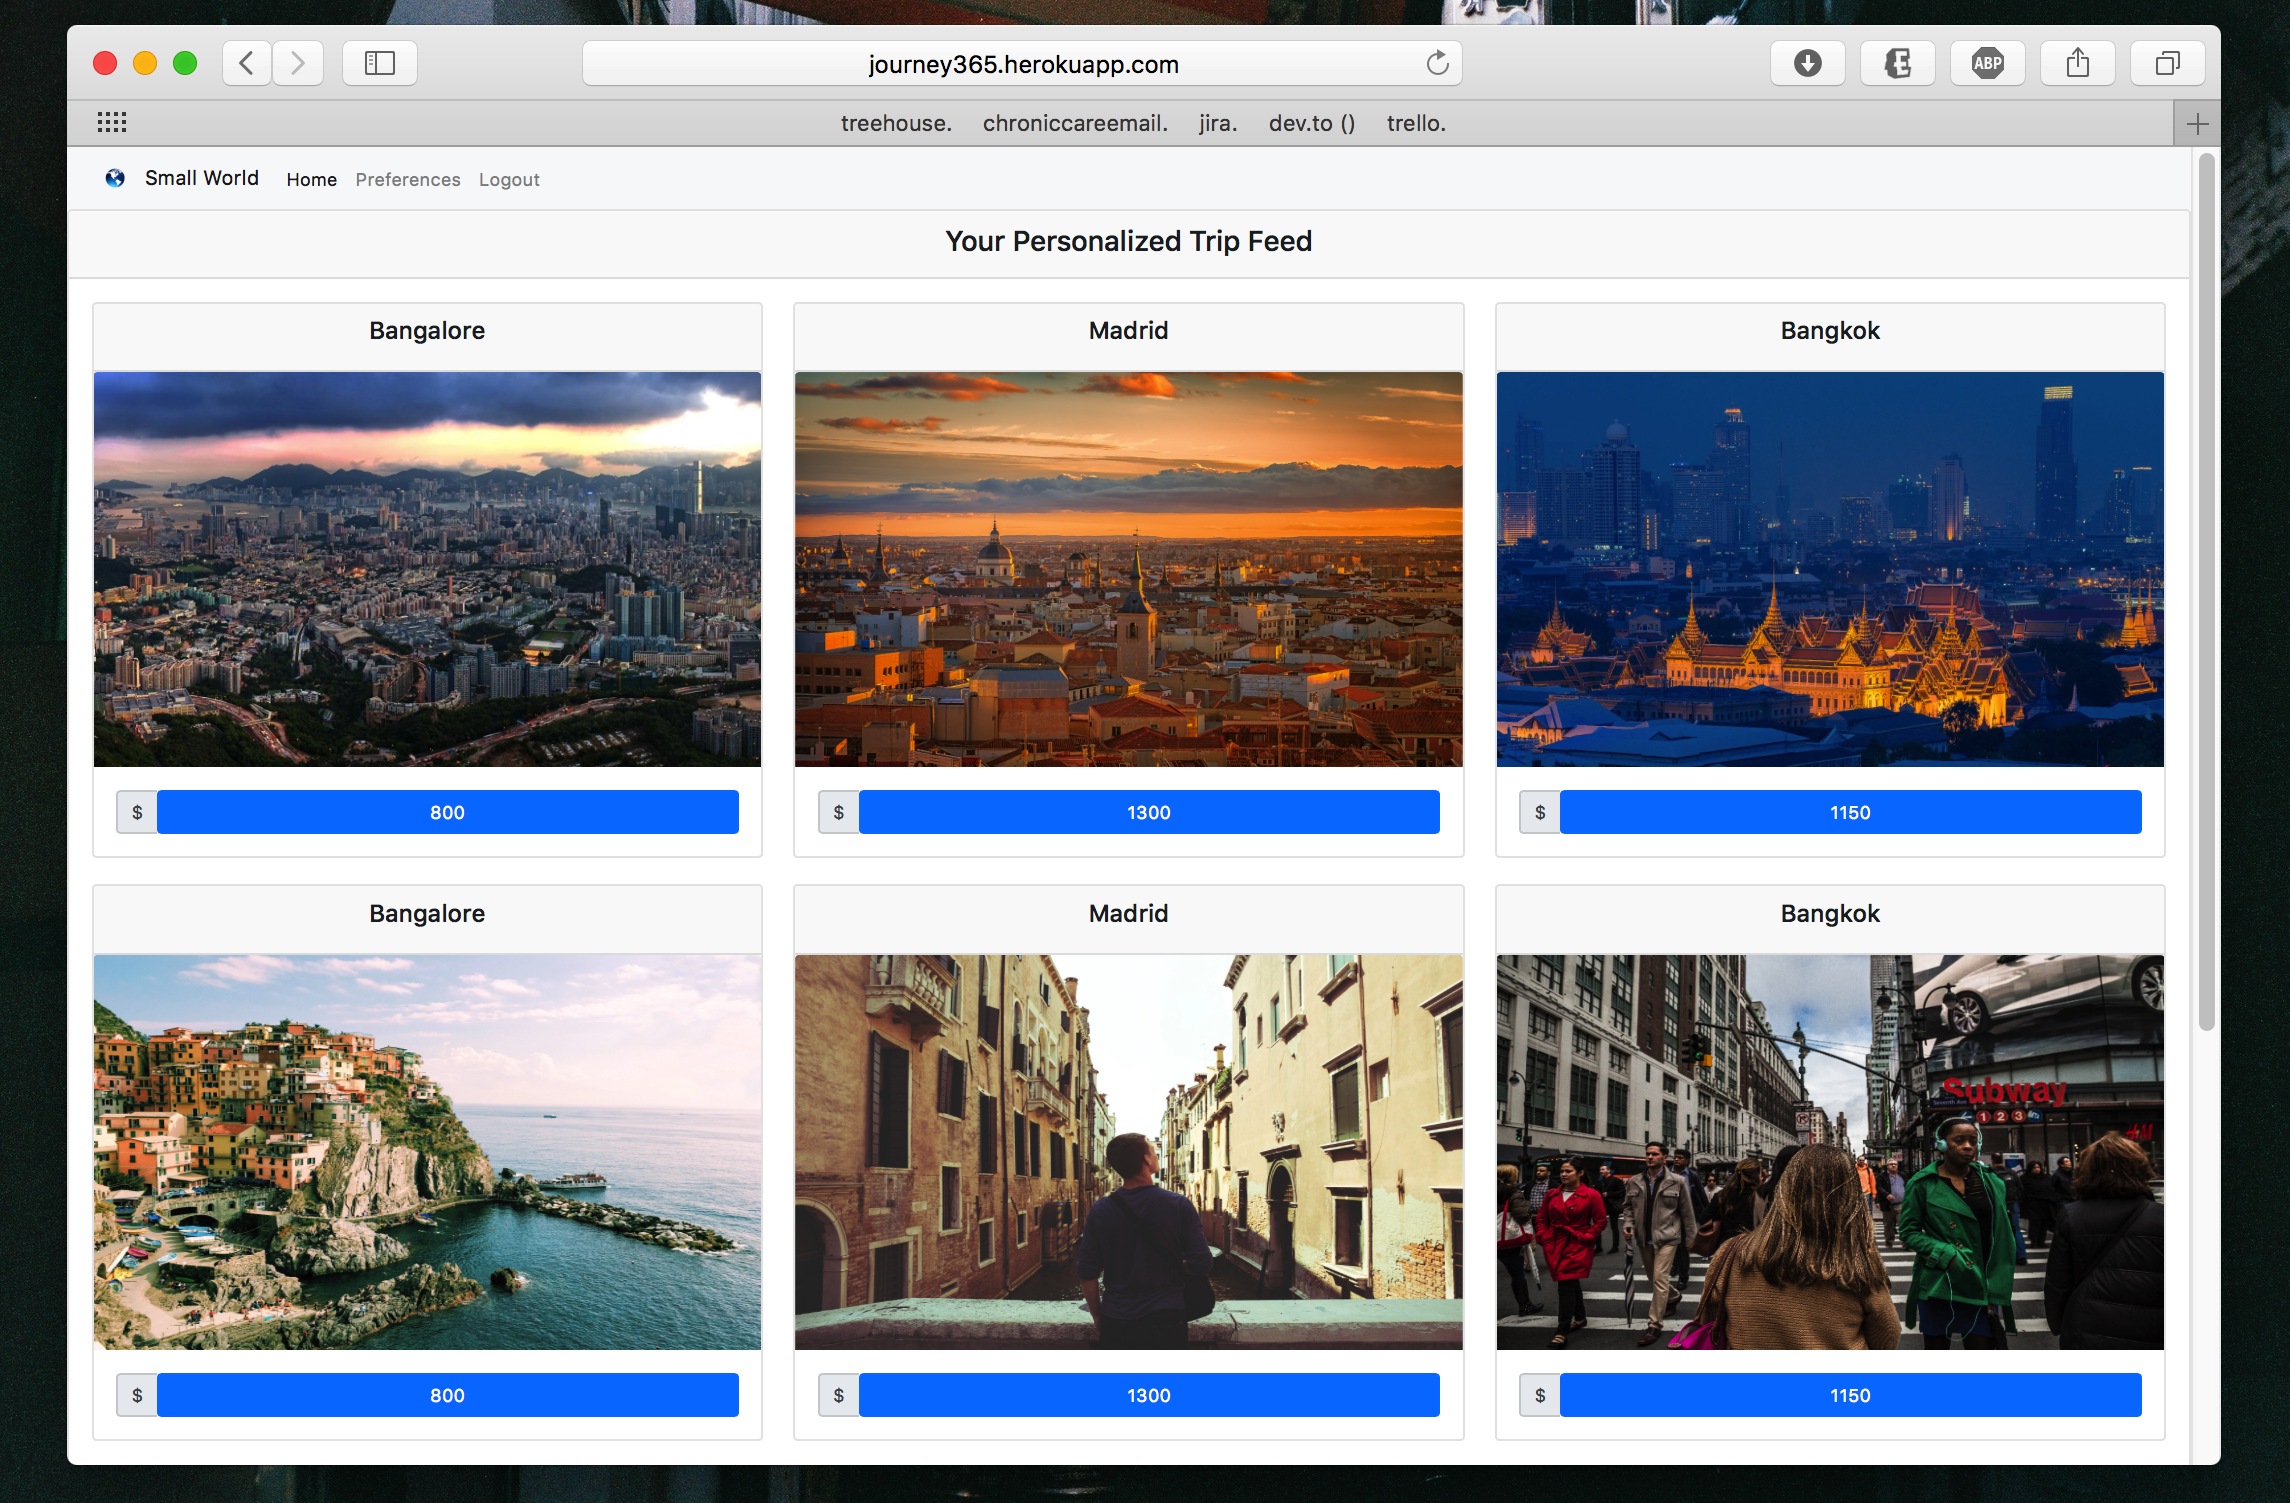Click the Bangkok temple night photo
Viewport: 2290px width, 1503px height.
(1829, 569)
